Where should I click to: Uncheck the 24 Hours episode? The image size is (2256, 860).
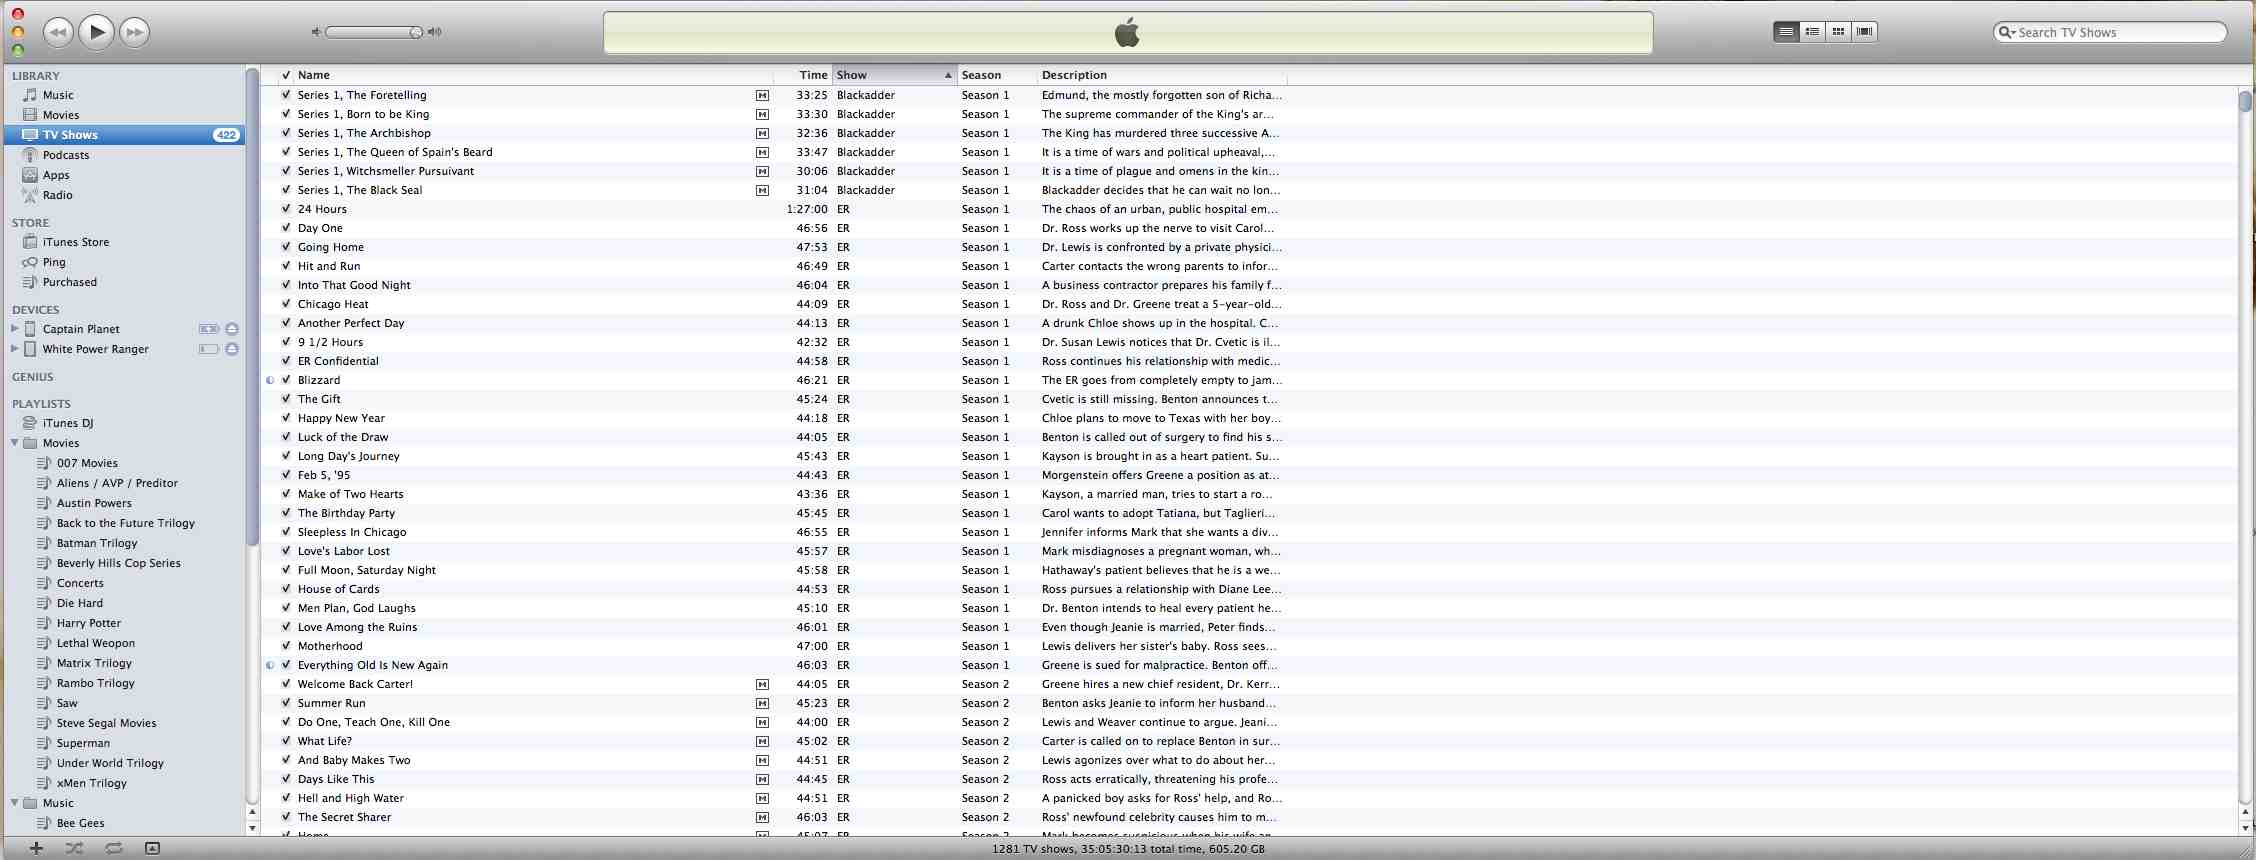286,209
